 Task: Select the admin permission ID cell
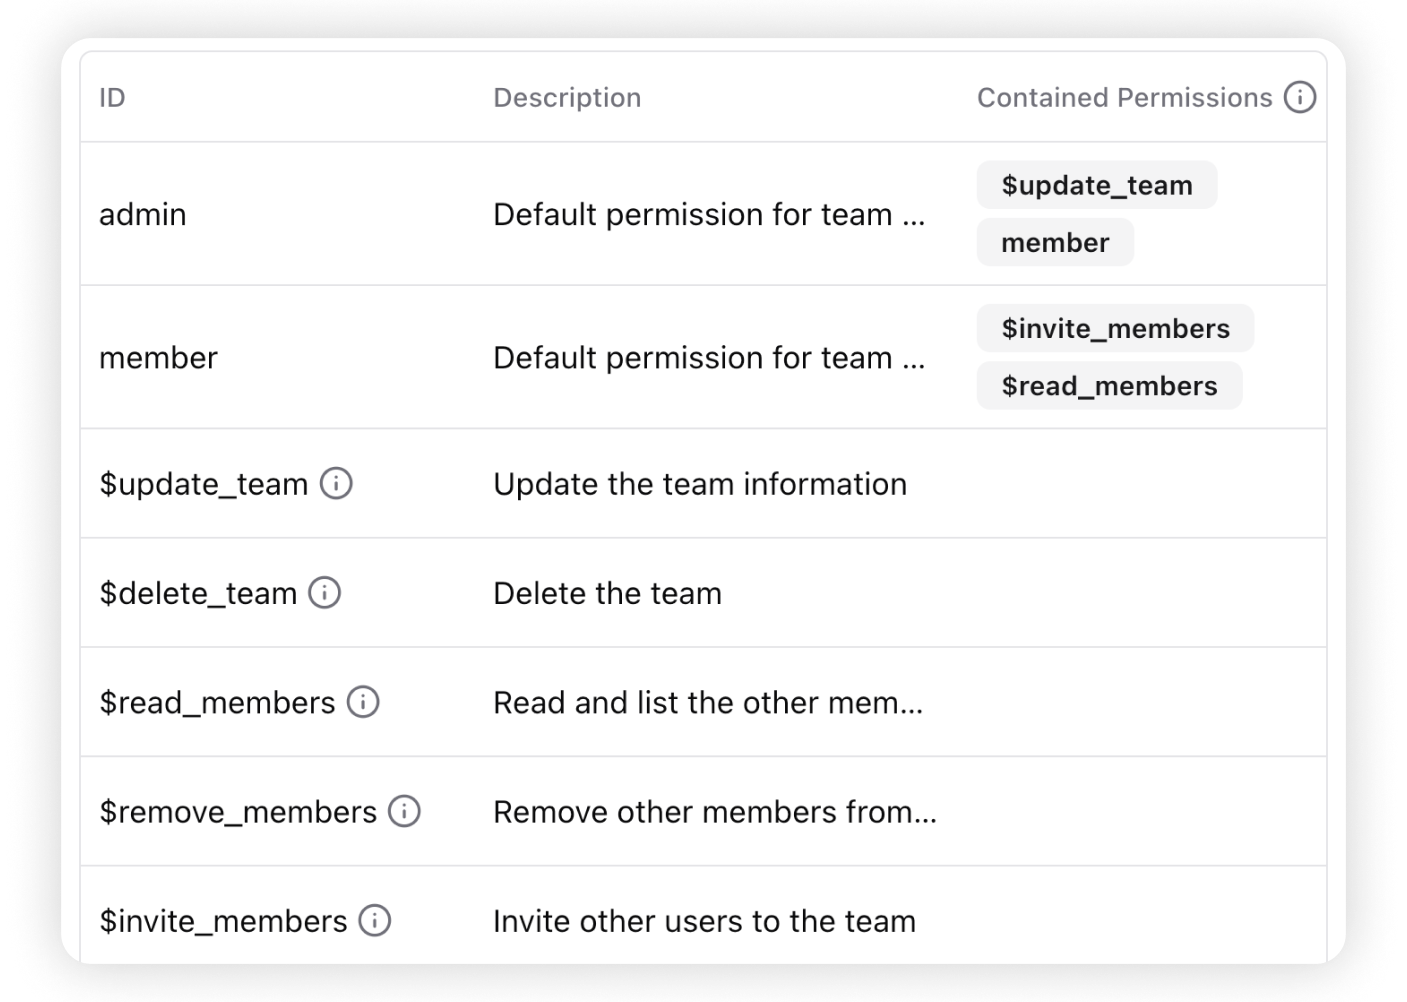142,214
